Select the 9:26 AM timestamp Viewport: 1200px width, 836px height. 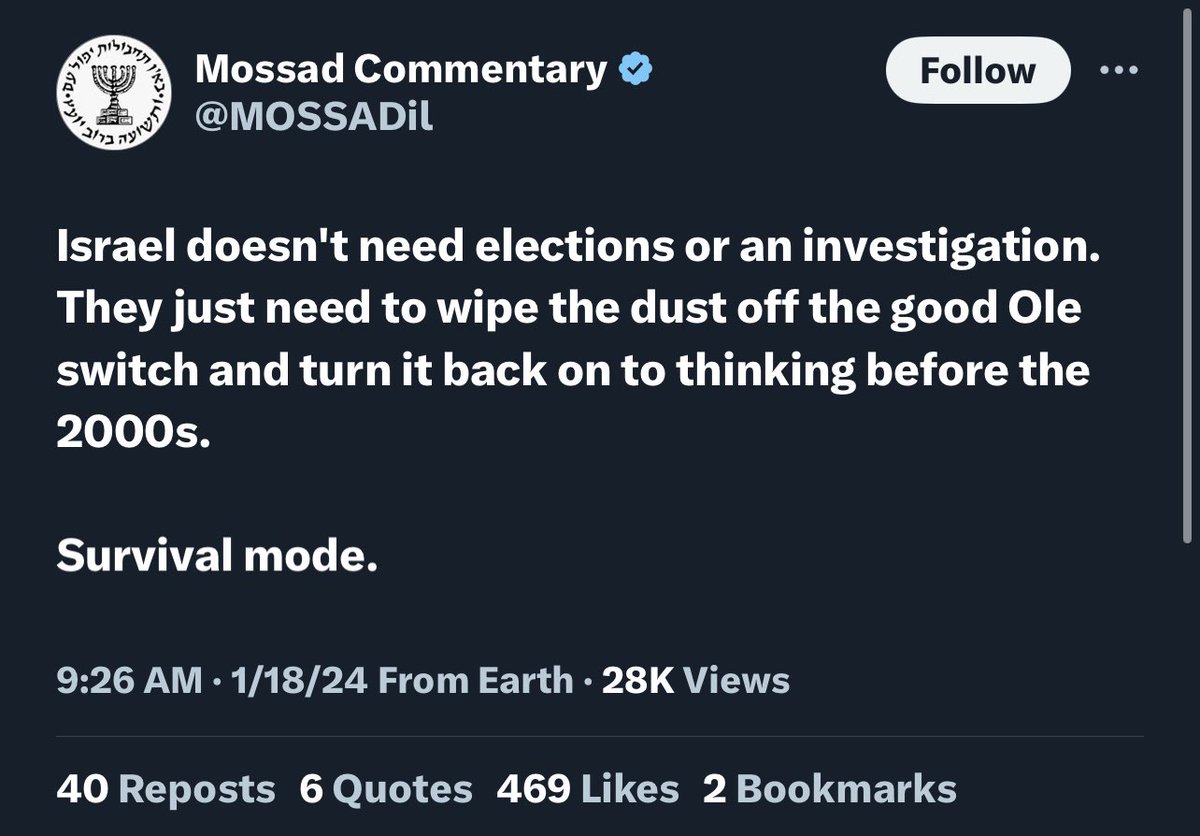tap(129, 681)
